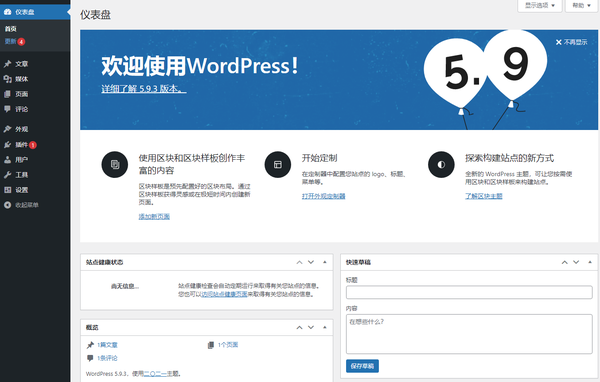
Task: Click the 快速草稿 panel title
Action: 358,262
